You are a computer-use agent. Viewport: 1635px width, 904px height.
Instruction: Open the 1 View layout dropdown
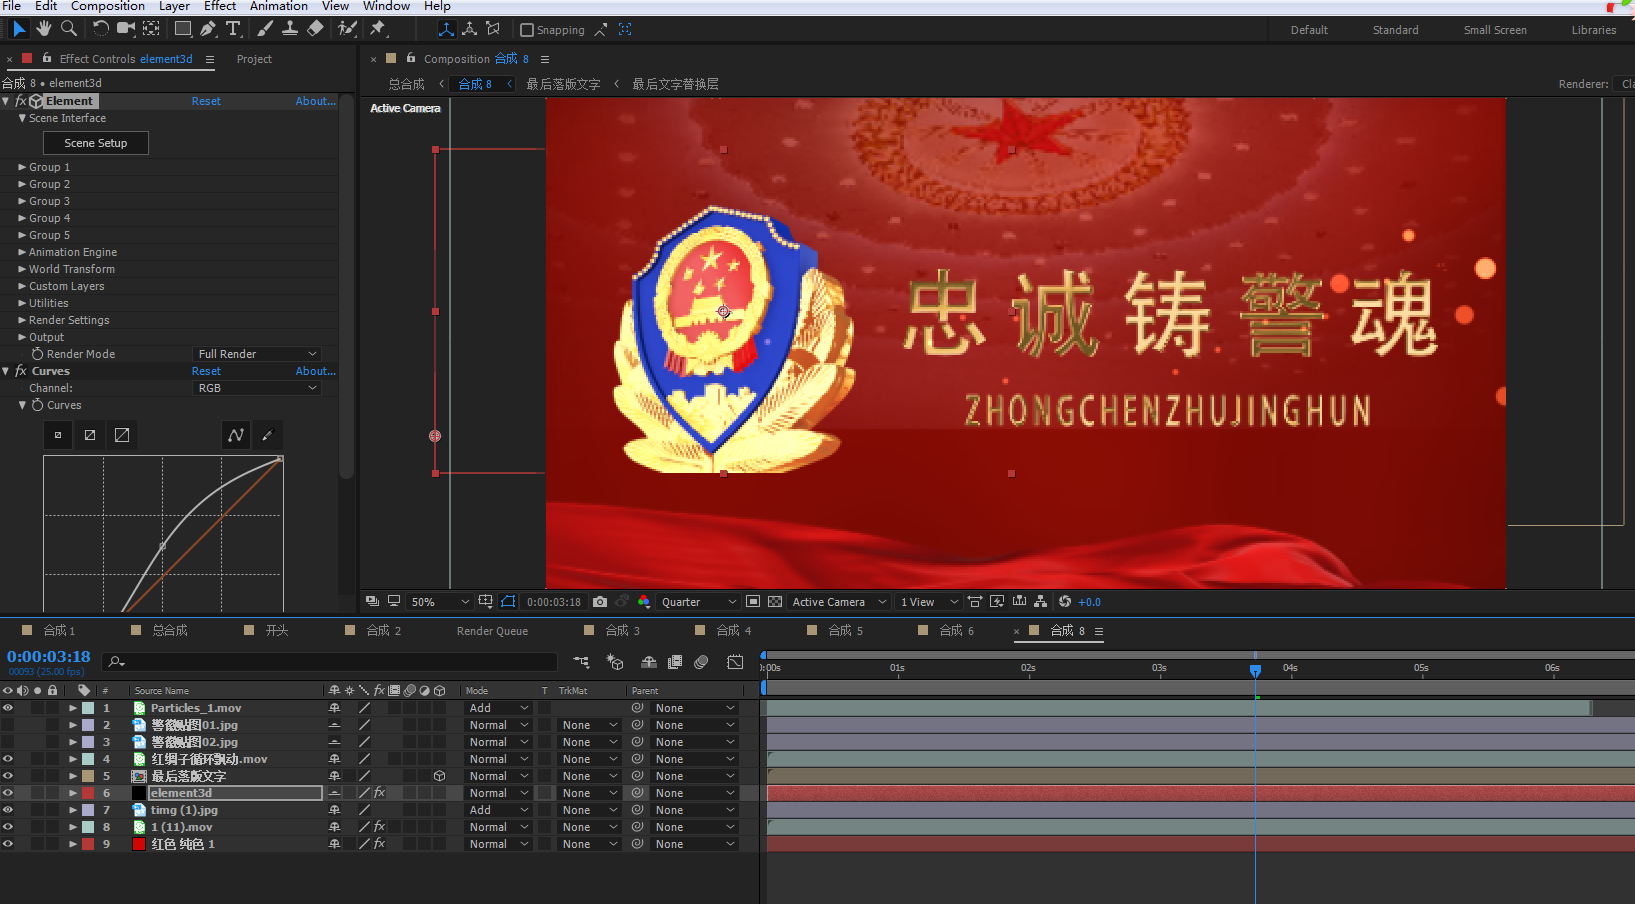(x=928, y=602)
